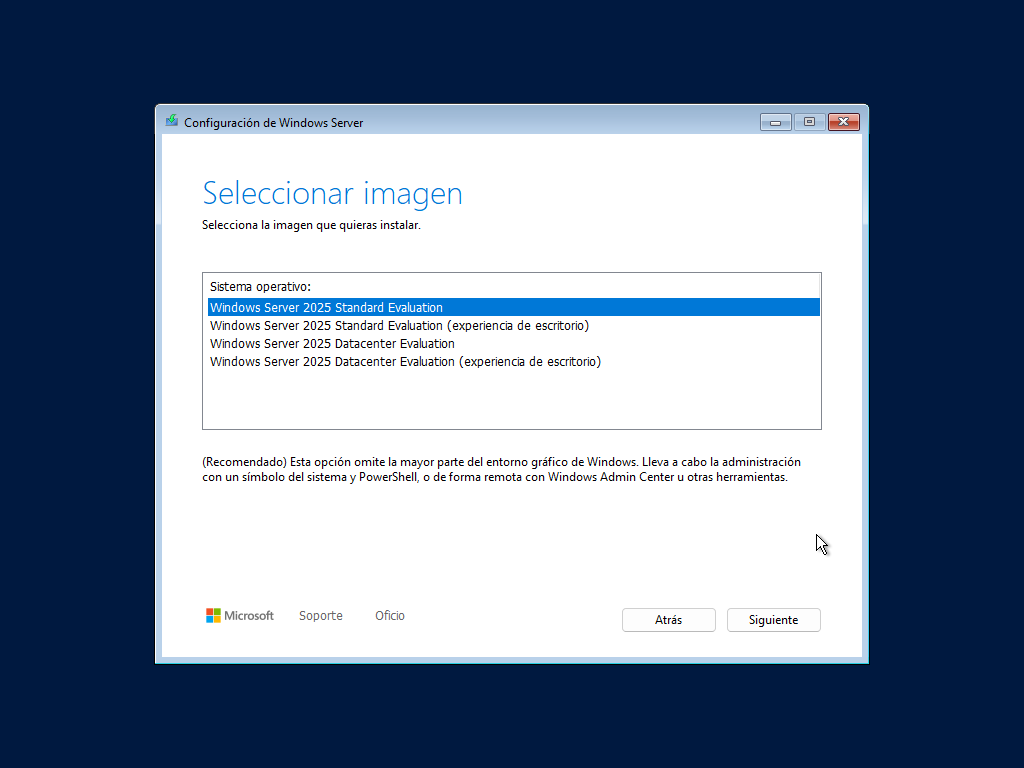Screen dimensions: 1024x768
Task: Select Windows Server 2025 Standard Evaluation
Action: tap(513, 307)
